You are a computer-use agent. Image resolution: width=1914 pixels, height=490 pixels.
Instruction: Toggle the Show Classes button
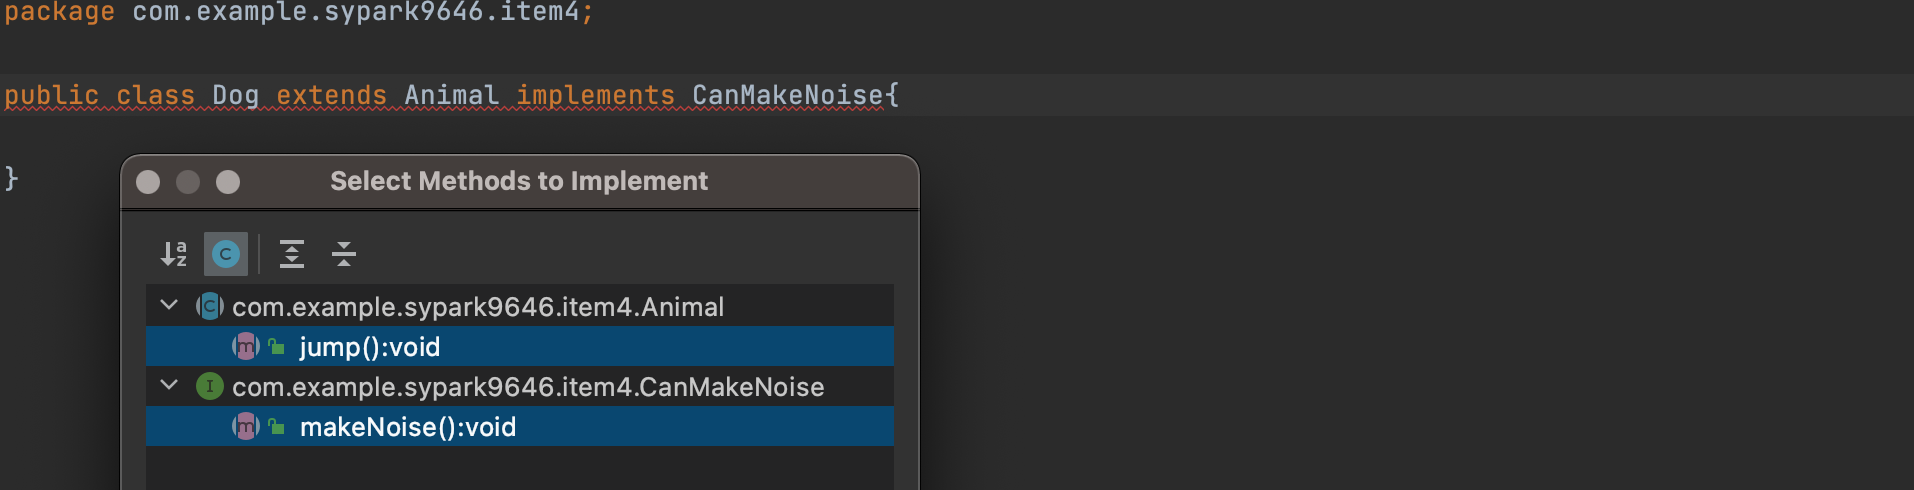point(226,254)
